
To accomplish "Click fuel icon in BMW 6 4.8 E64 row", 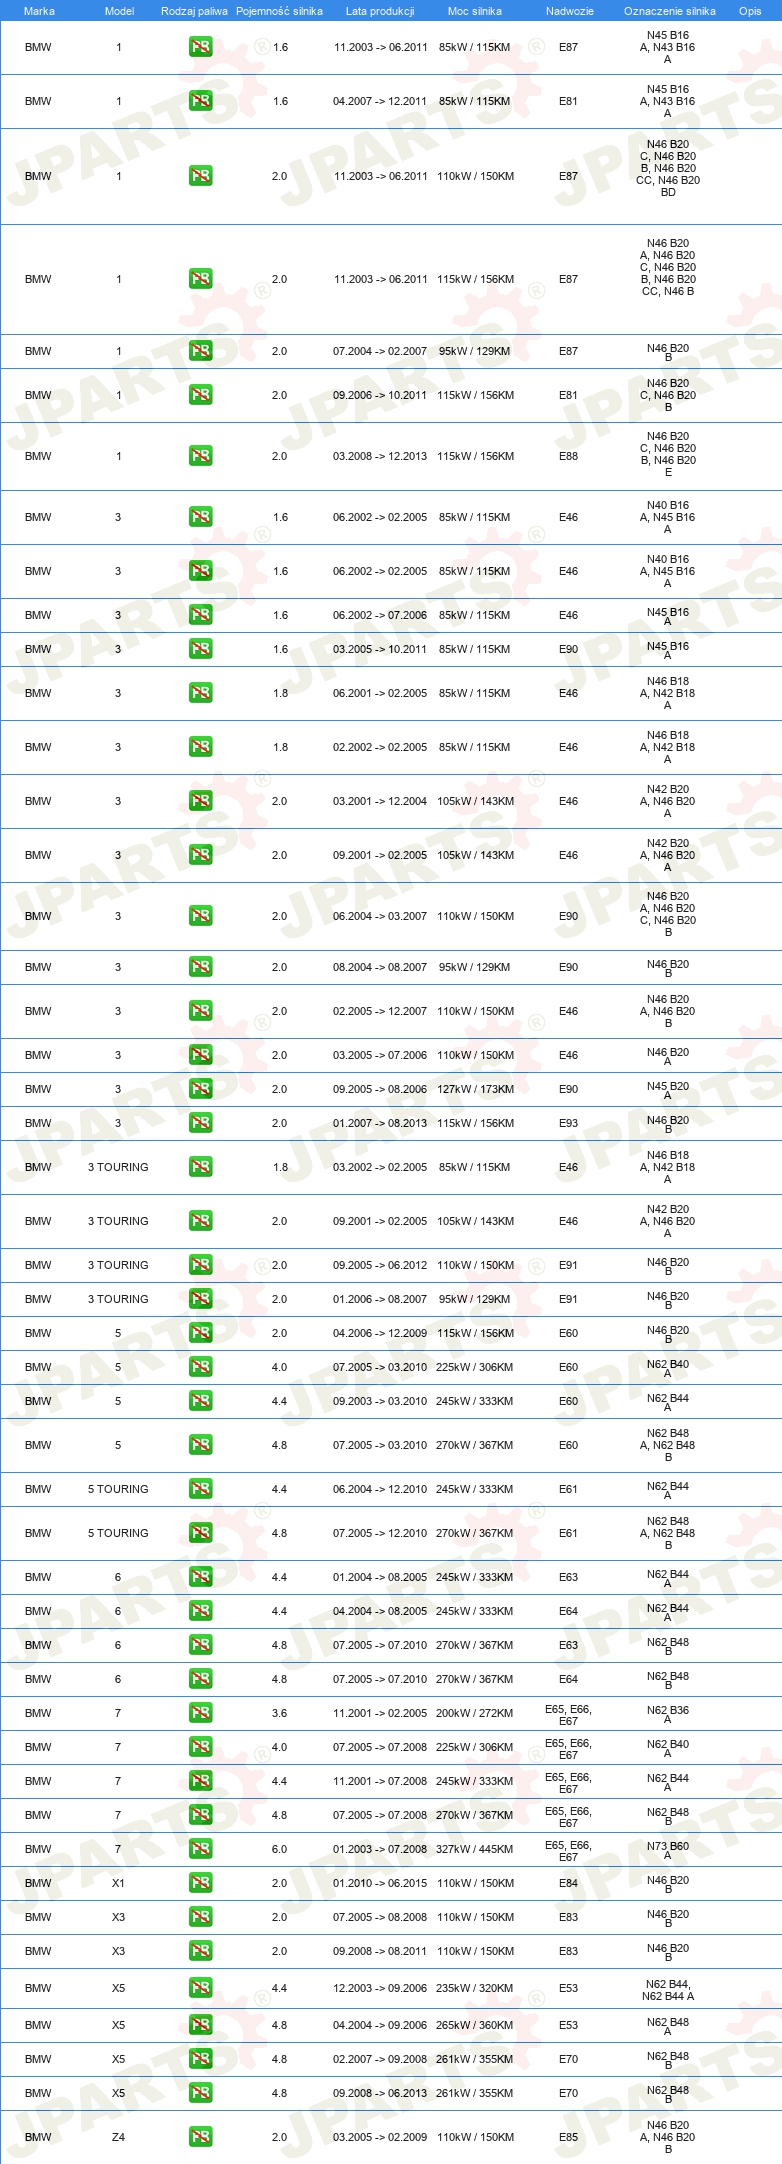I will pos(200,1679).
